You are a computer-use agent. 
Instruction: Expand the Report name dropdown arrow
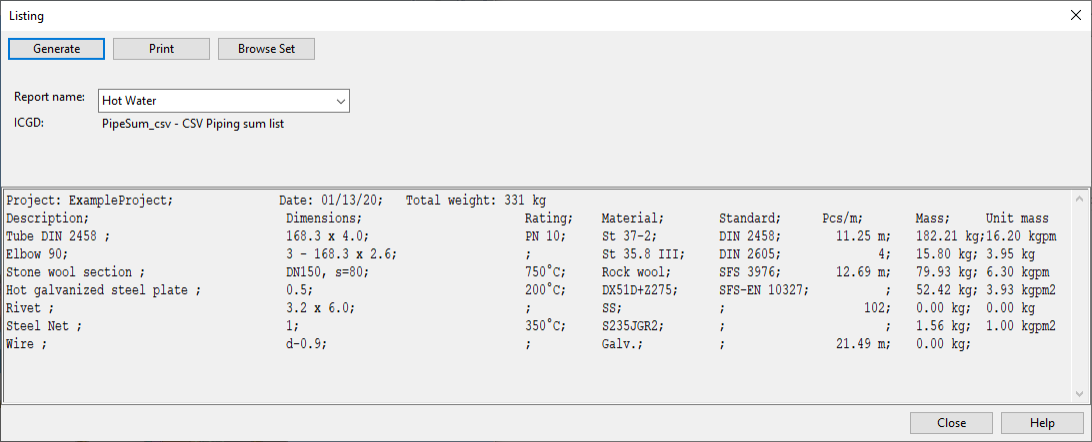point(340,101)
